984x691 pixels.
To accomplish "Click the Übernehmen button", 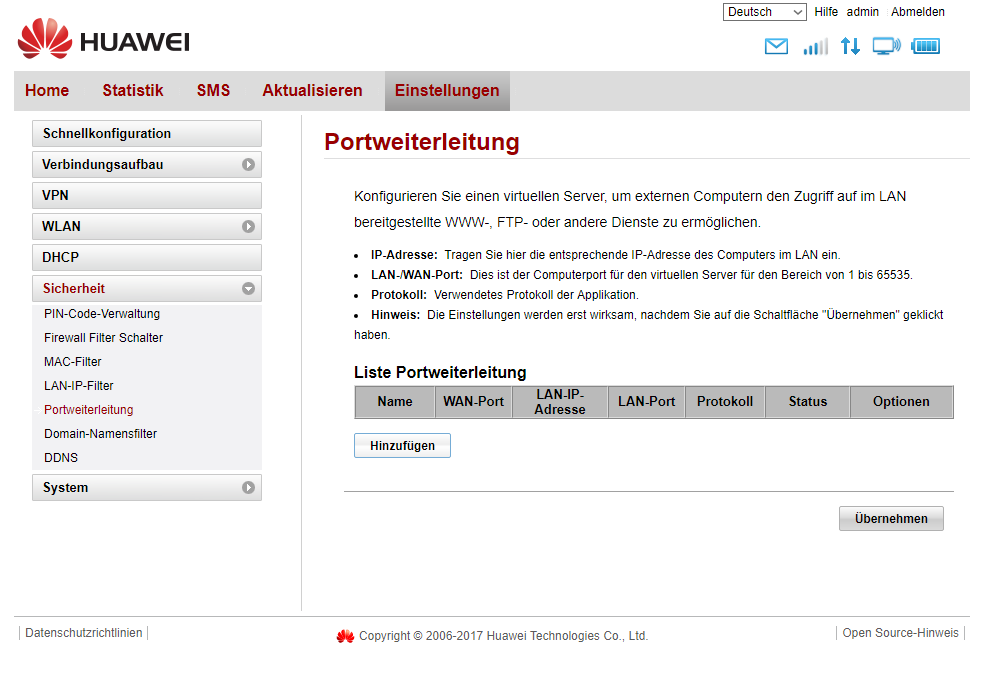I will point(890,519).
